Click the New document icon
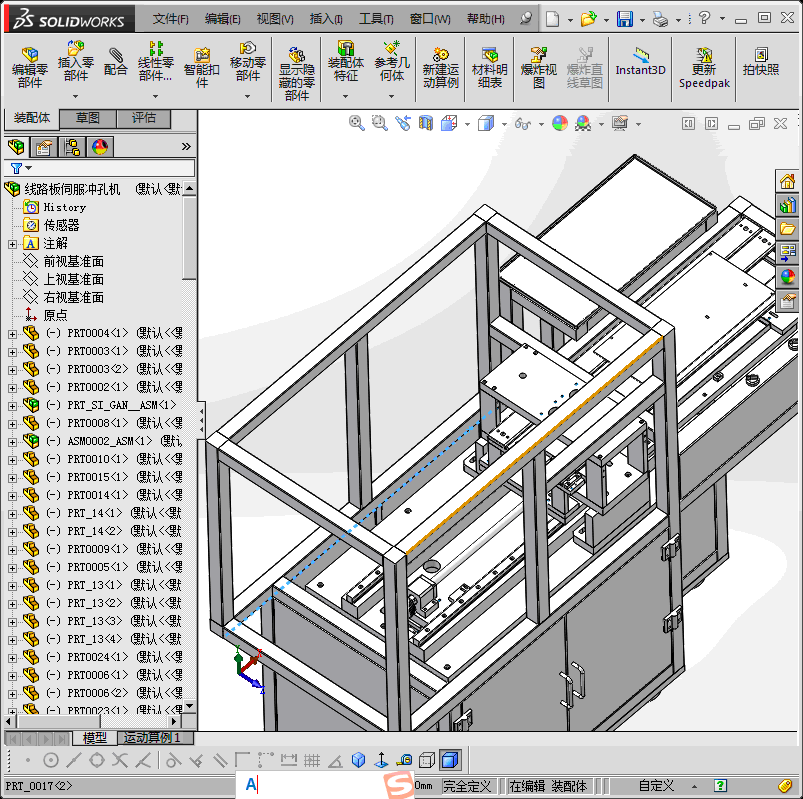Image resolution: width=803 pixels, height=799 pixels. pos(552,19)
